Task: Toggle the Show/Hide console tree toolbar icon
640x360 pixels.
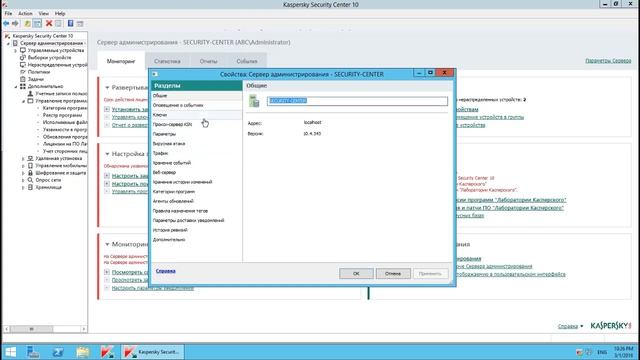Action: [37, 24]
